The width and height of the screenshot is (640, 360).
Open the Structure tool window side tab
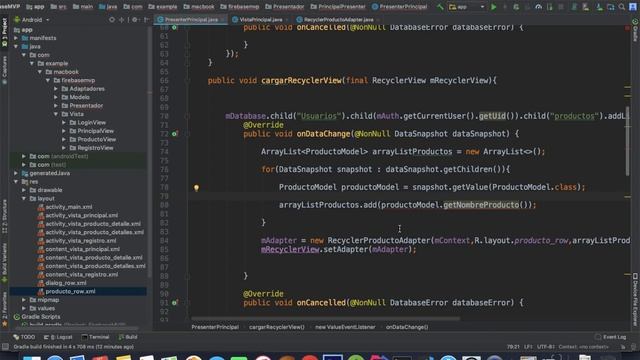click(x=4, y=217)
